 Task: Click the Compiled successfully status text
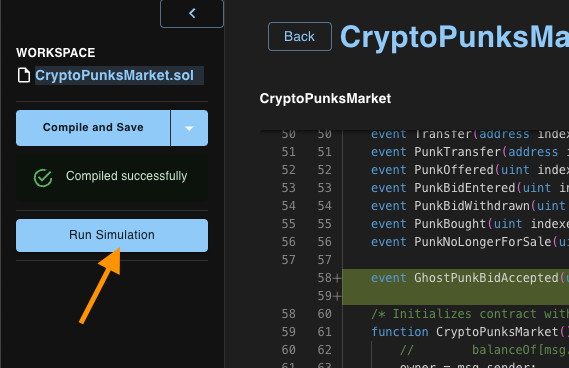point(126,176)
